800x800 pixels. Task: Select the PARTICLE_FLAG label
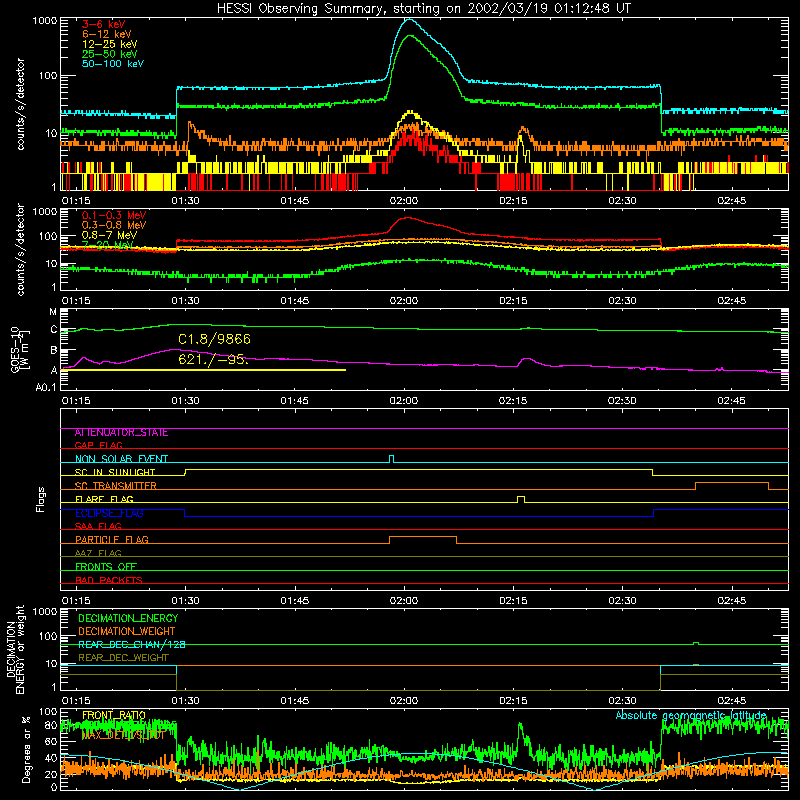pos(112,540)
